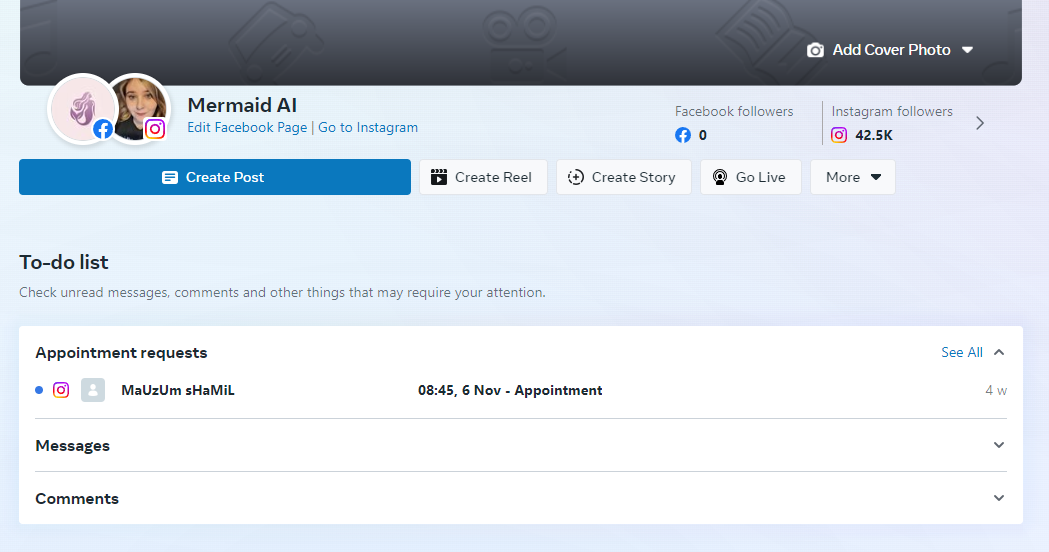Click the Mermaid AI page name

point(242,105)
